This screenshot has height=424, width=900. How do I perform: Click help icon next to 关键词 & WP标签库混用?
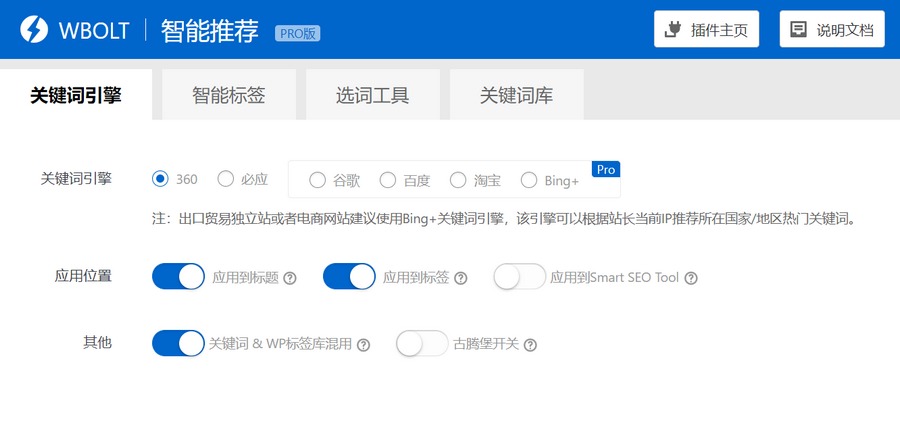363,345
